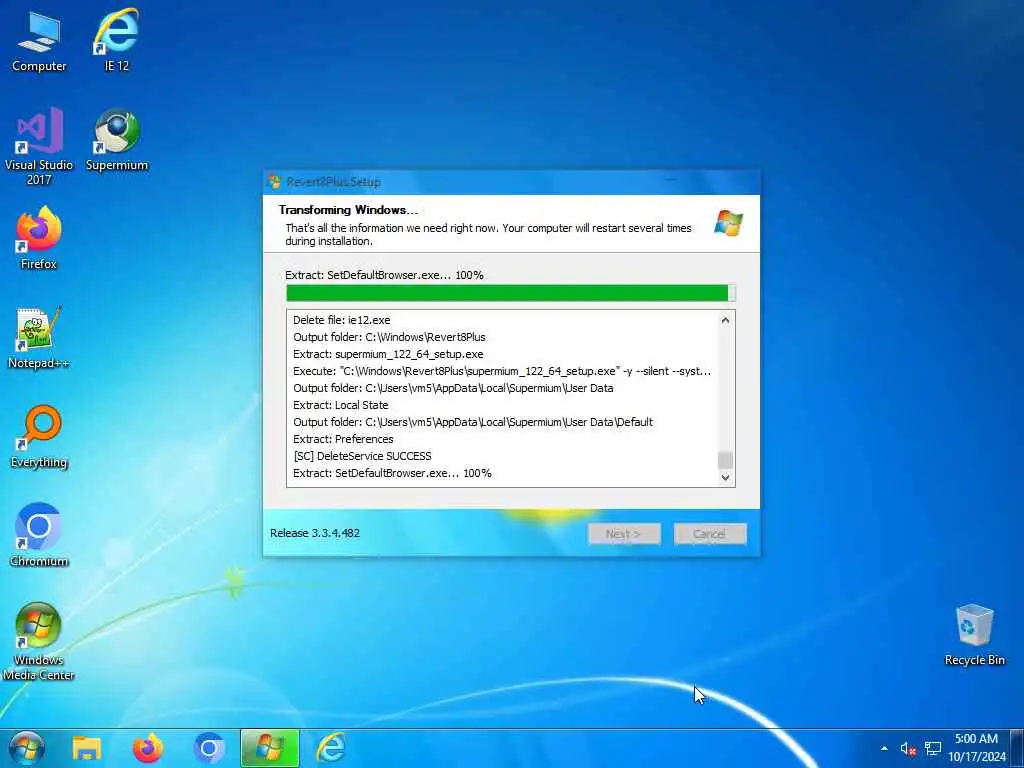The width and height of the screenshot is (1024, 768).
Task: Click the install log scrollbar thumb
Action: pyautogui.click(x=726, y=460)
